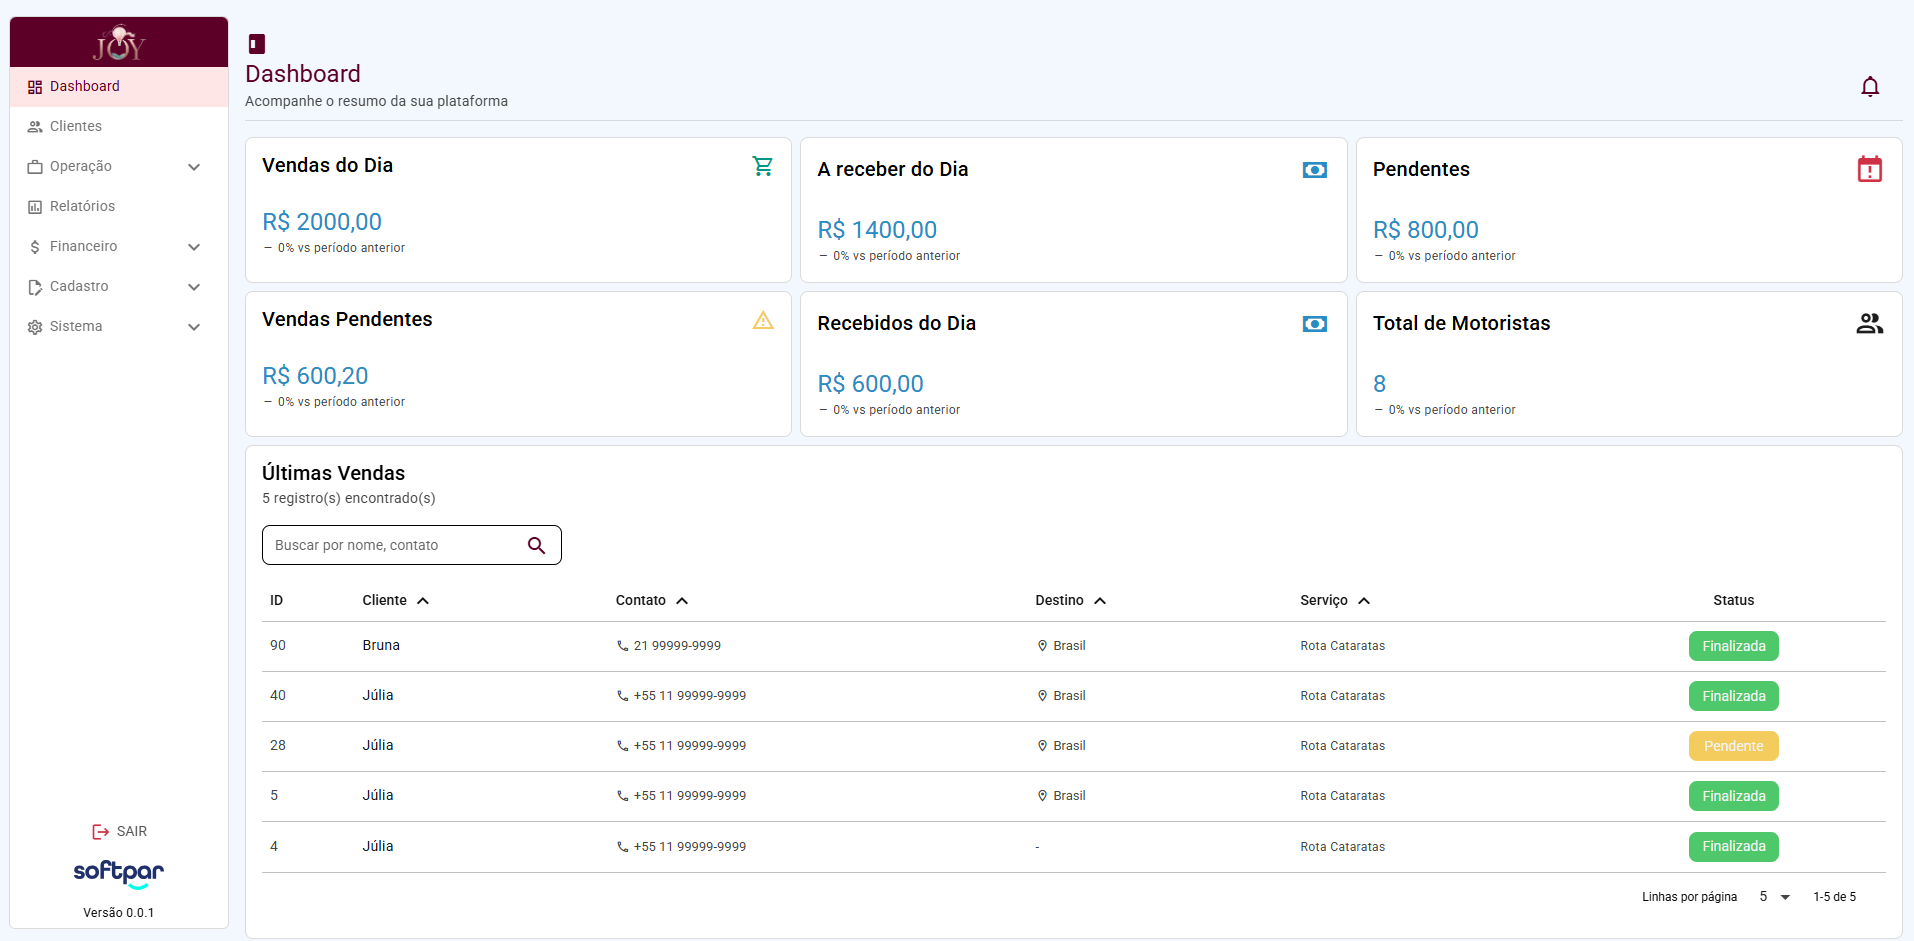Screen dimensions: 1914x941
Task: Expand the Cadastro menu chevron
Action: tap(194, 287)
